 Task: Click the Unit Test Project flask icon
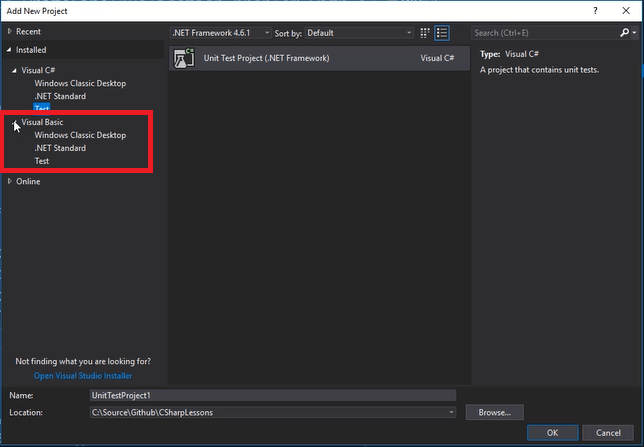pos(184,58)
